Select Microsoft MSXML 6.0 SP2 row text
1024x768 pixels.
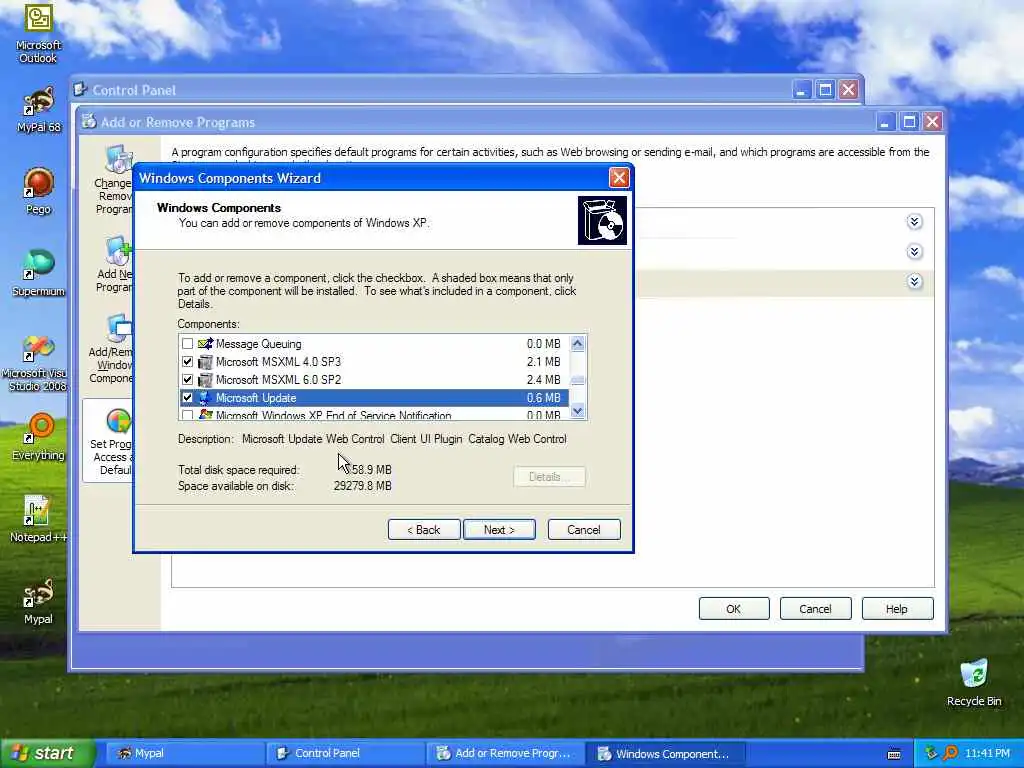coord(278,379)
